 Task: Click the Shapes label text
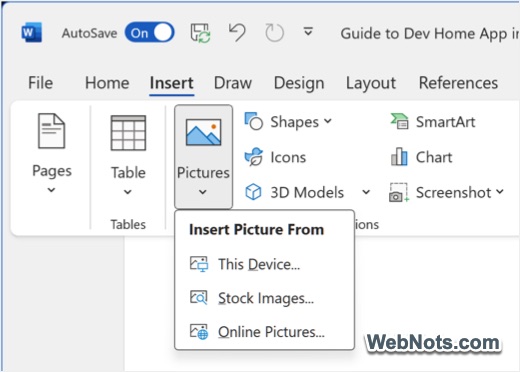point(294,122)
